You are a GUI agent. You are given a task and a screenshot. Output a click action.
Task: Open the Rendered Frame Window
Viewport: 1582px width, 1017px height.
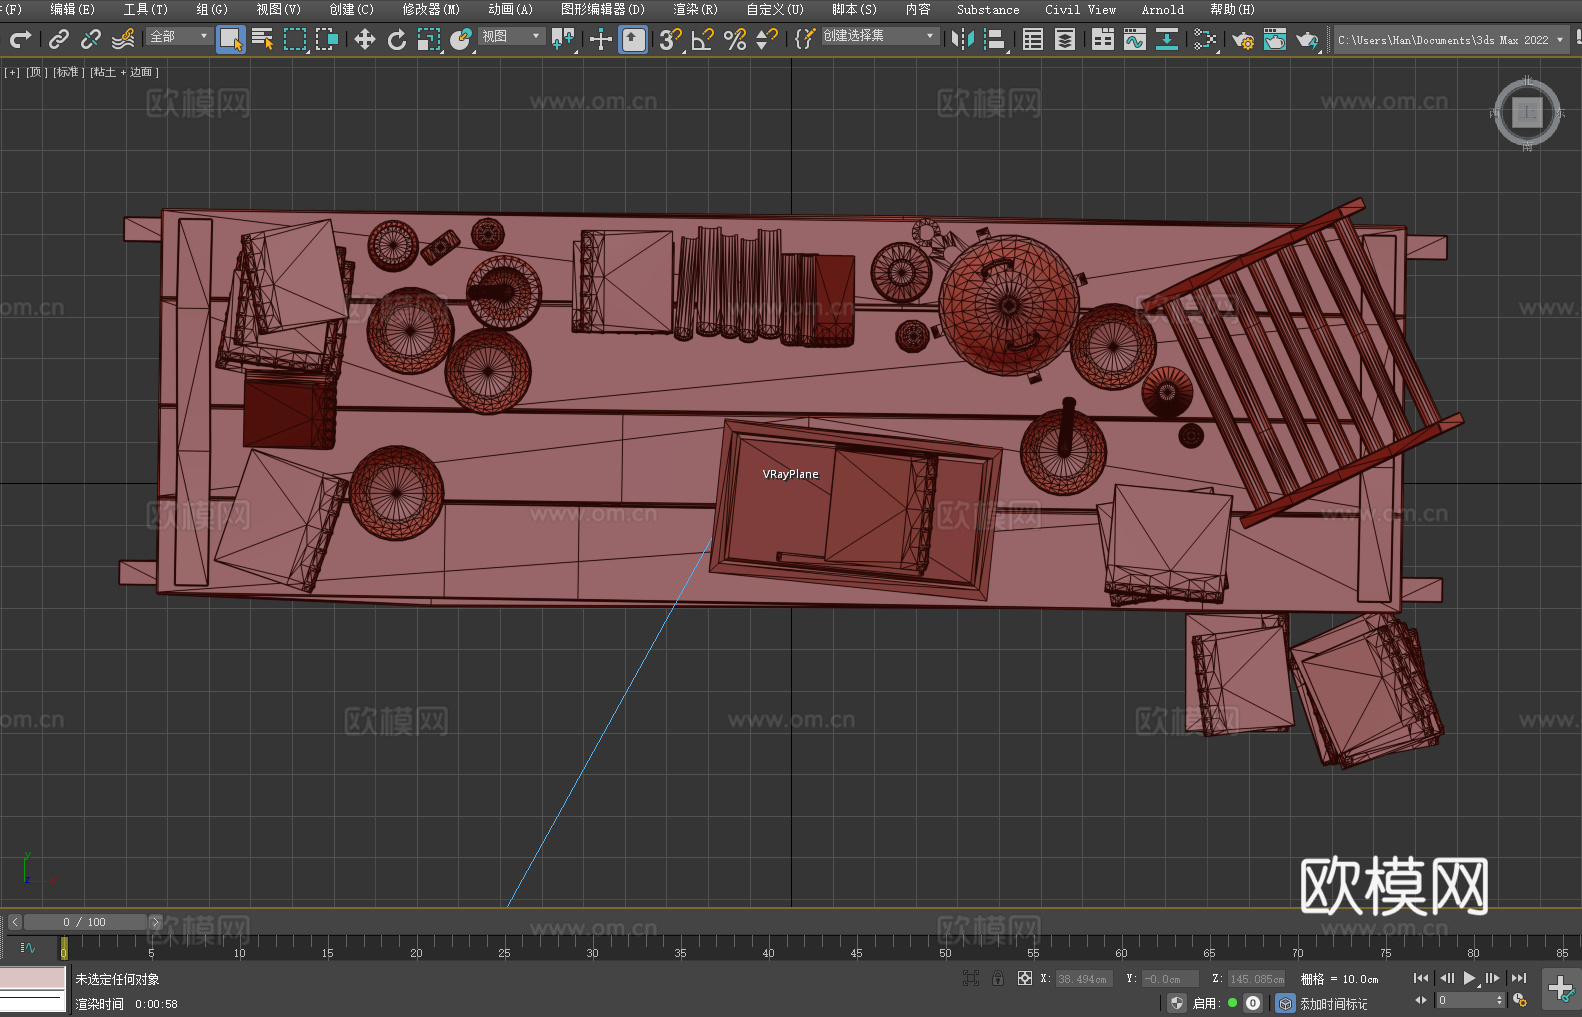(1275, 39)
